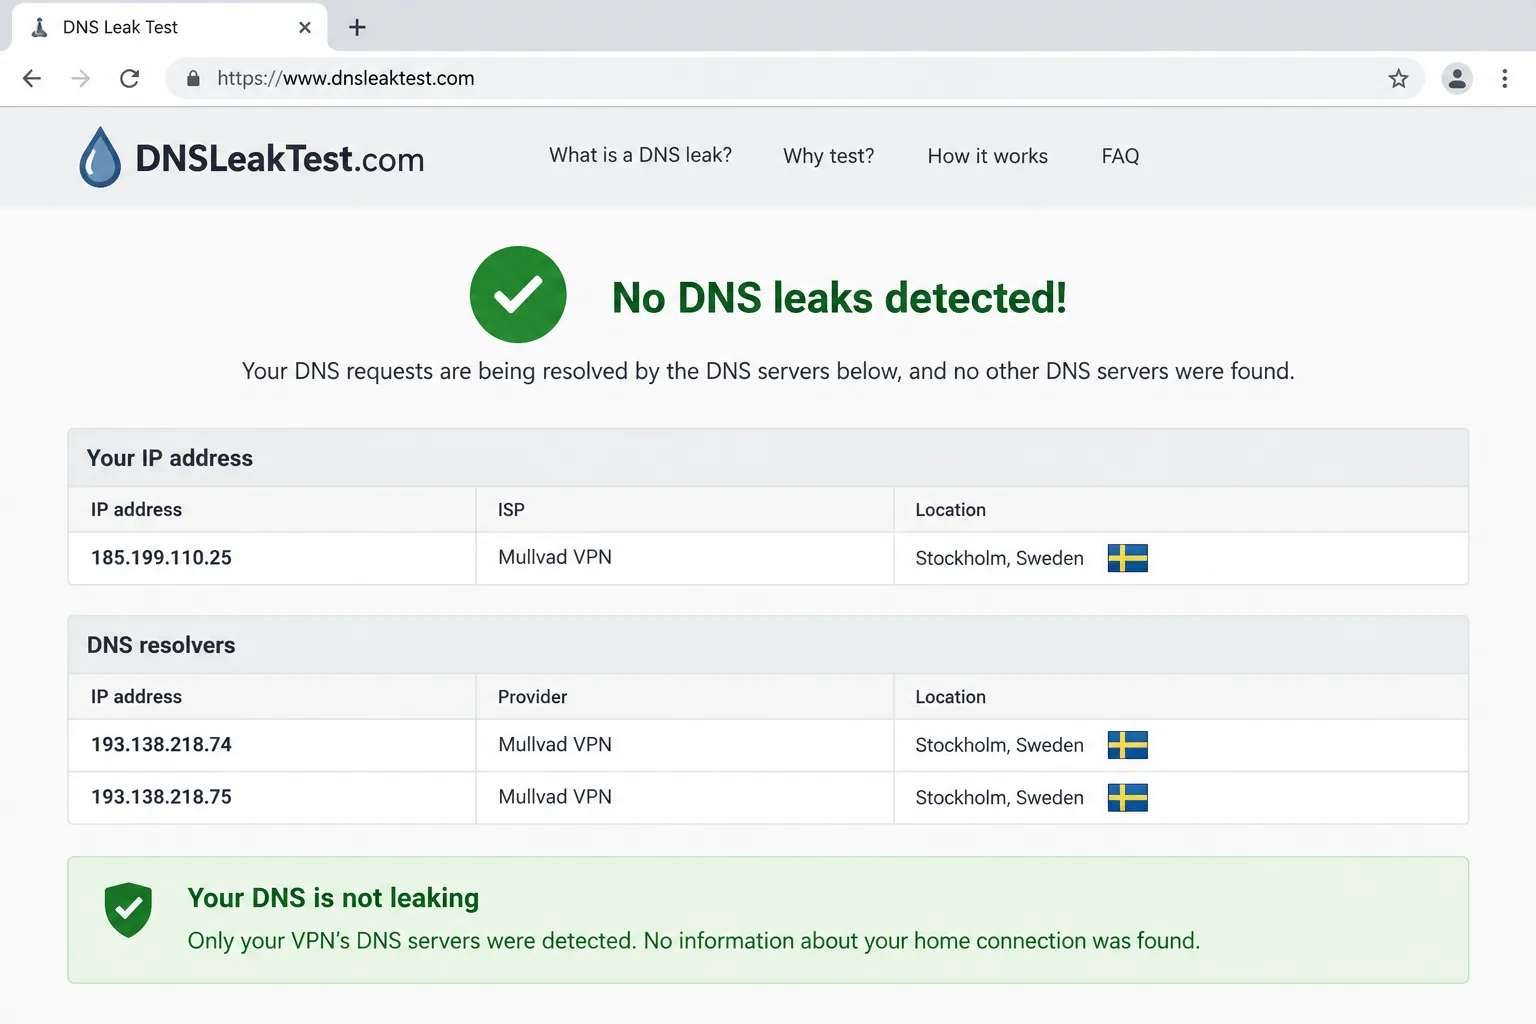
Task: Click the 'DNS resolvers' section header
Action: [768, 645]
